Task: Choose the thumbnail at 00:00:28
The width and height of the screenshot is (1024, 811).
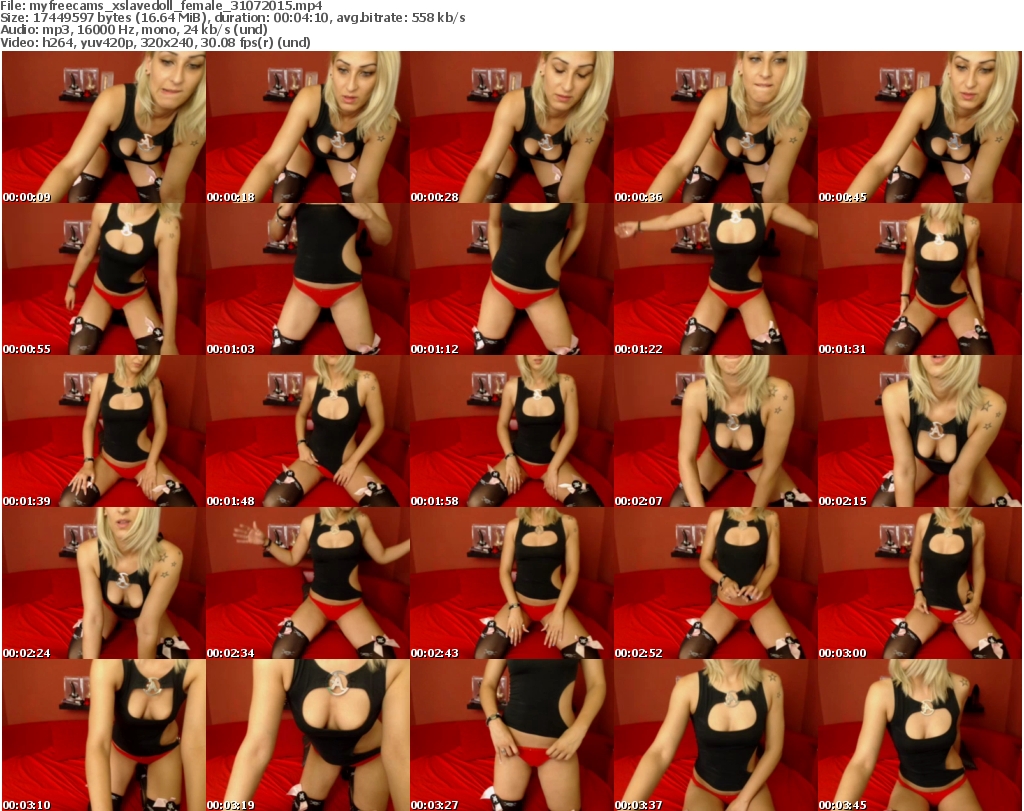Action: point(511,127)
